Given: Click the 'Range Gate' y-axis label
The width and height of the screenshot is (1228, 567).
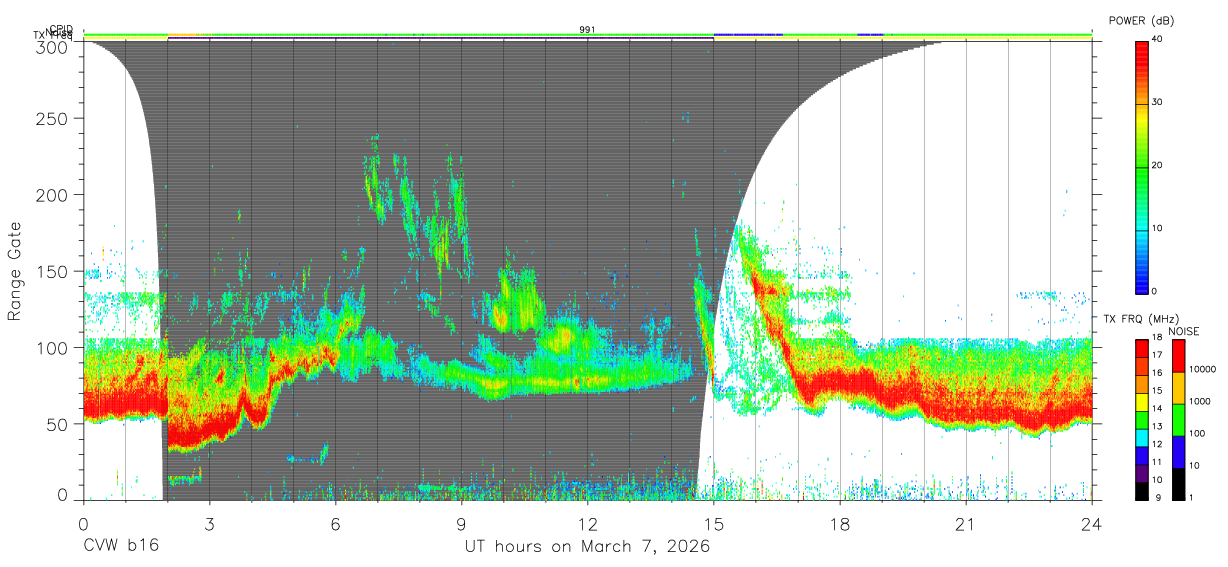Looking at the screenshot, I should point(15,270).
